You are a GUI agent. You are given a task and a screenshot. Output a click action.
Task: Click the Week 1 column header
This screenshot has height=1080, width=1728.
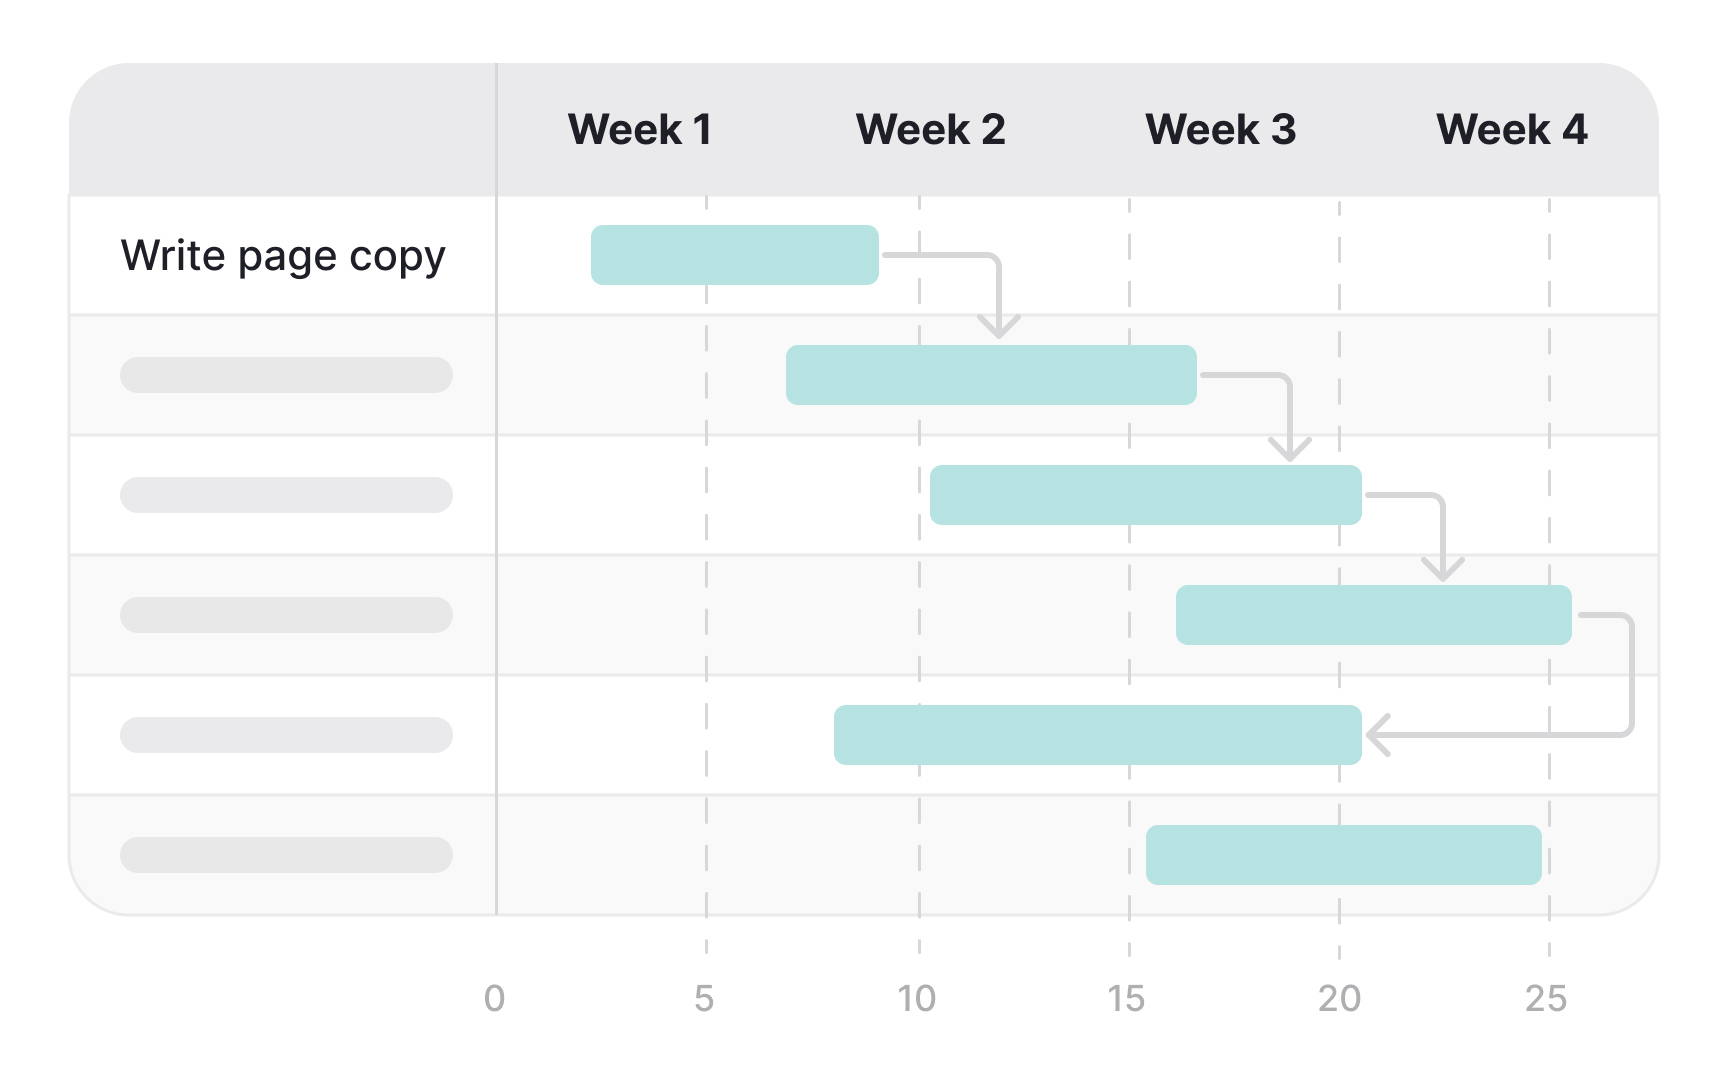(639, 130)
